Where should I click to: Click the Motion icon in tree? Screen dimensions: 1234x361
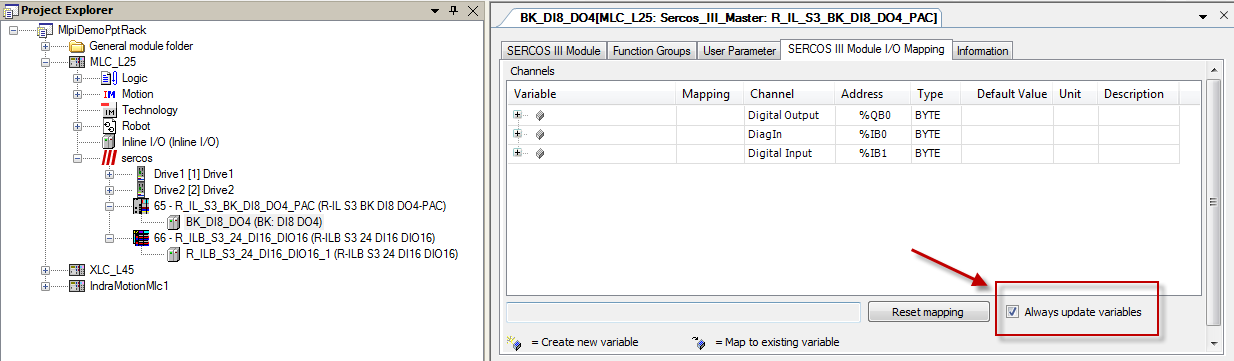pos(110,94)
